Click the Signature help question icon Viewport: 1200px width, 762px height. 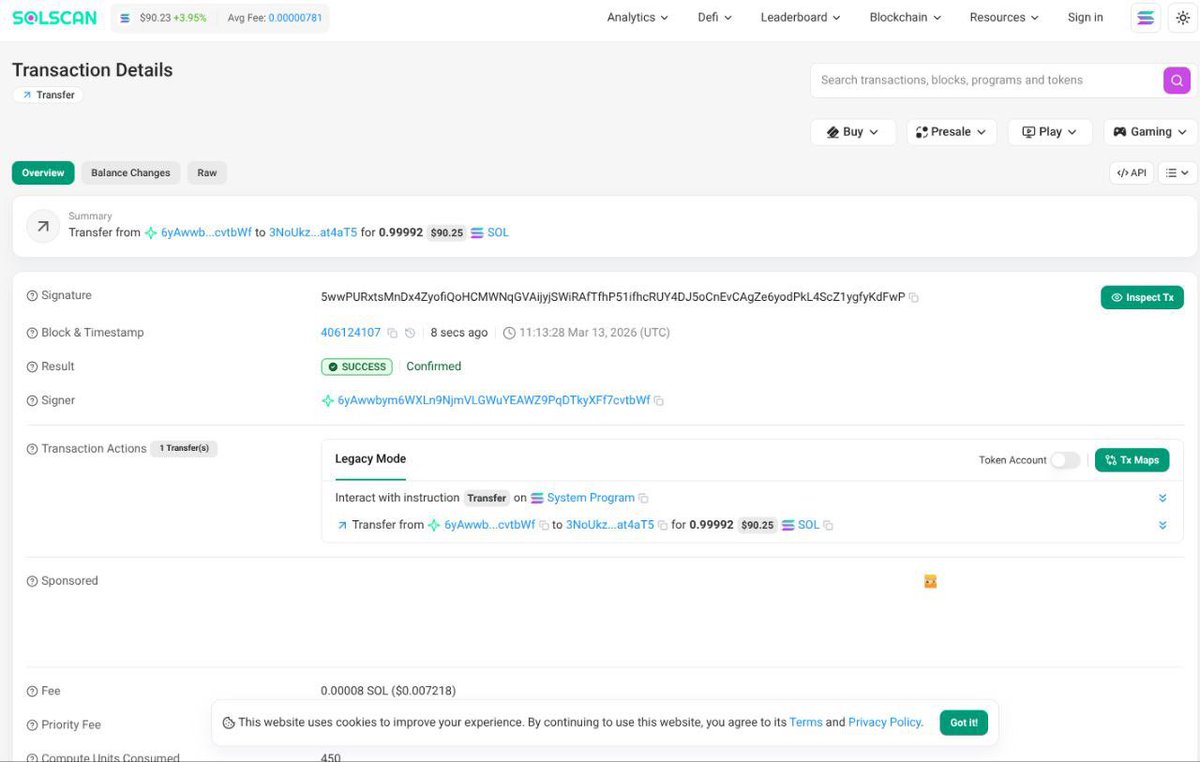32,296
